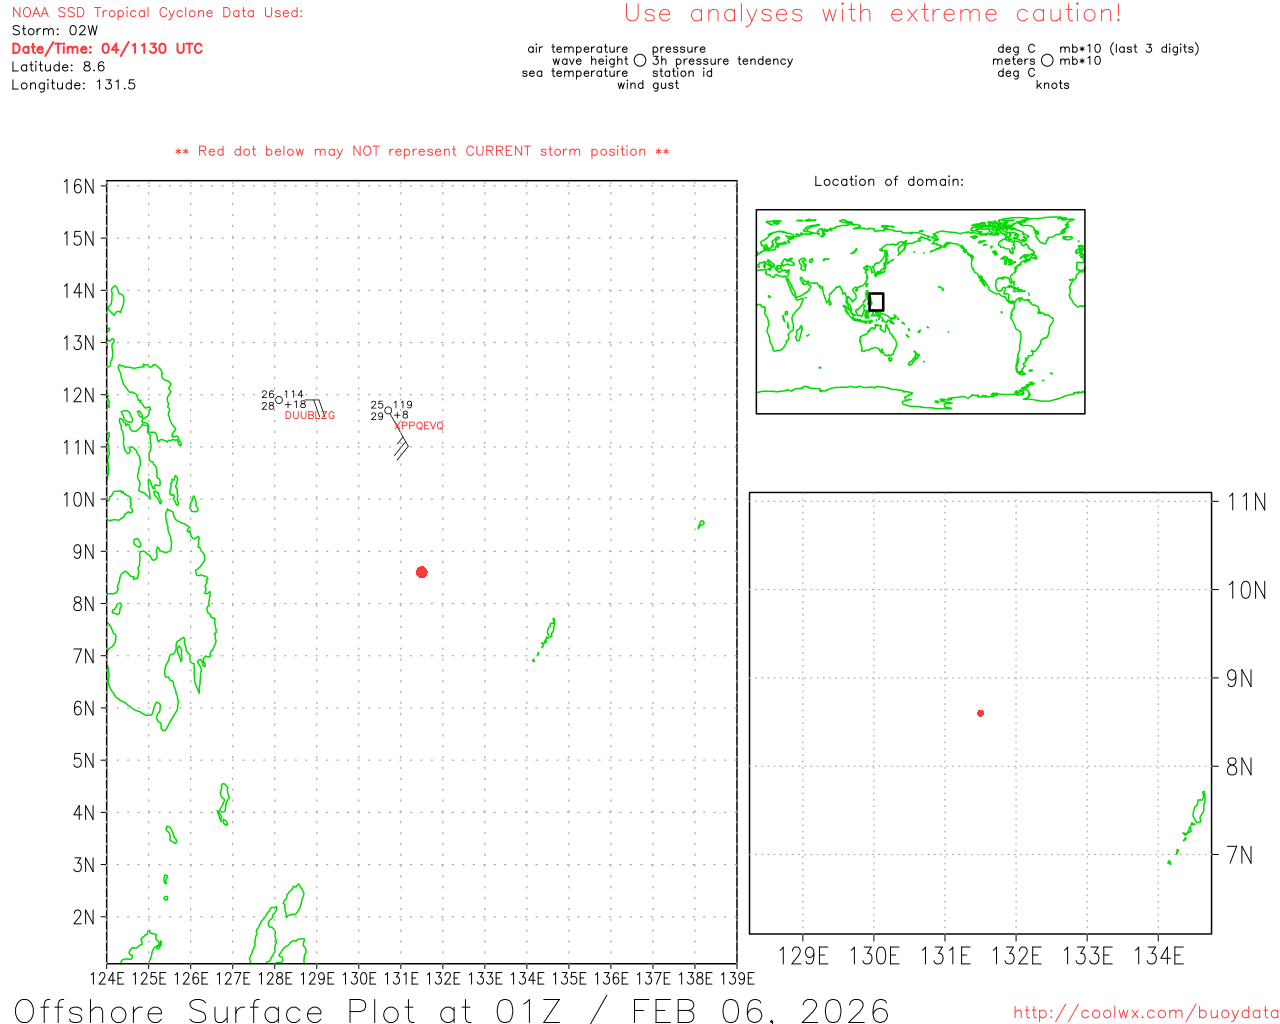Image resolution: width=1280 pixels, height=1024 pixels.
Task: Click the 'Use analyses with extreme caution!' warning
Action: pyautogui.click(x=872, y=14)
